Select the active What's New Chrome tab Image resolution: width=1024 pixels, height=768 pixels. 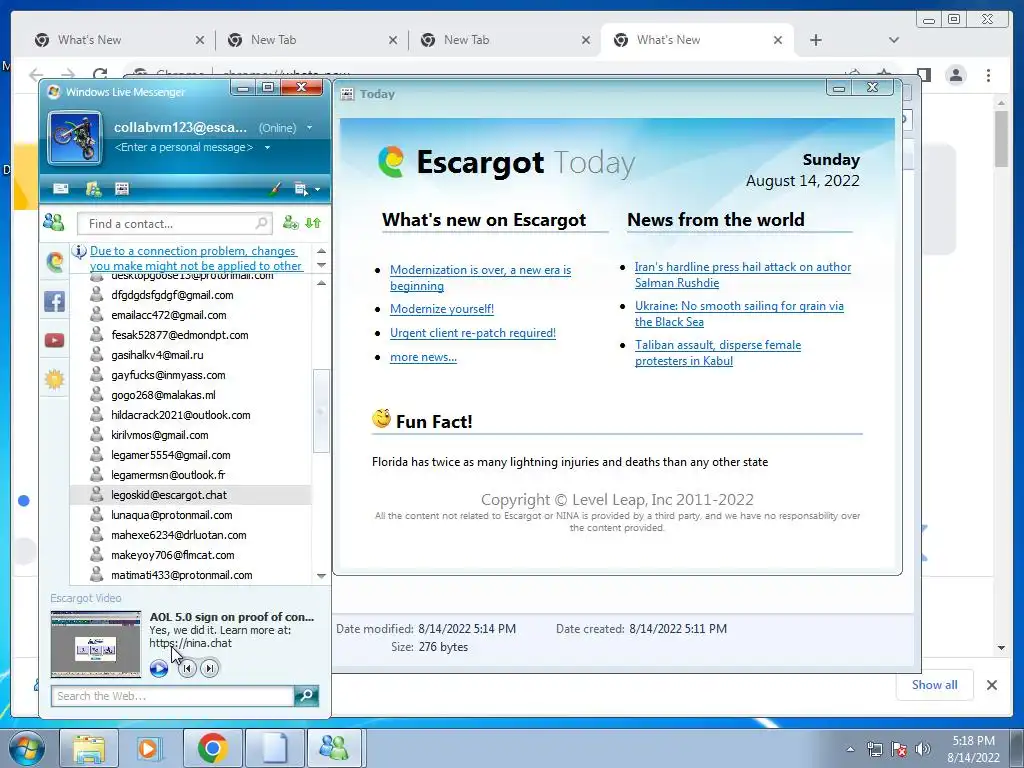coord(696,40)
